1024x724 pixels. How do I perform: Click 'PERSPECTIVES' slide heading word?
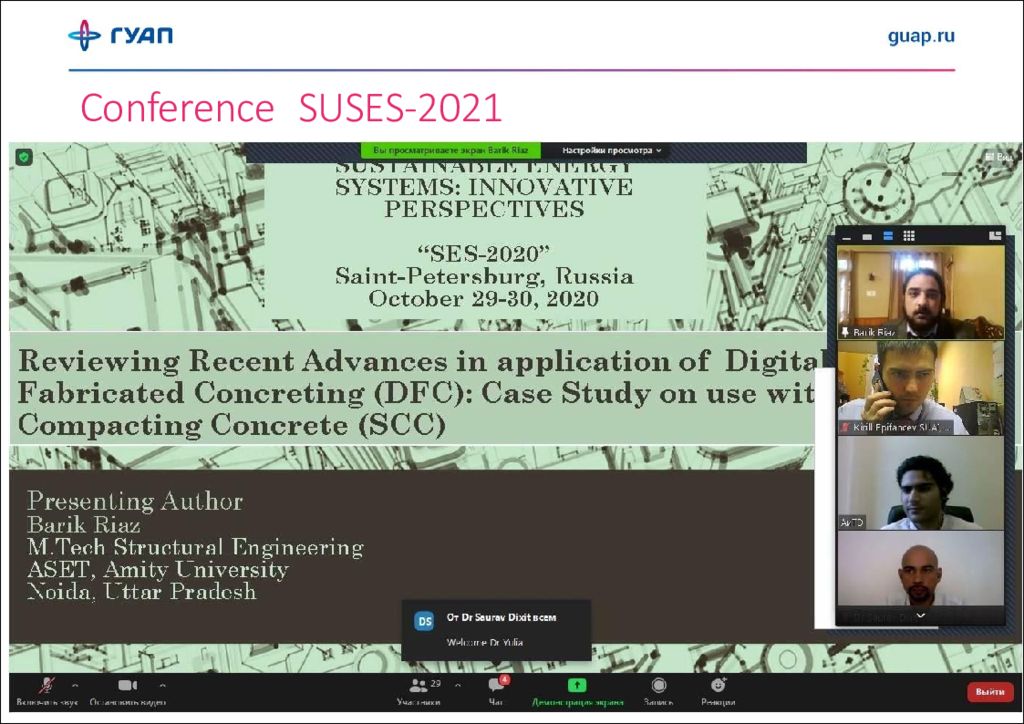click(484, 210)
